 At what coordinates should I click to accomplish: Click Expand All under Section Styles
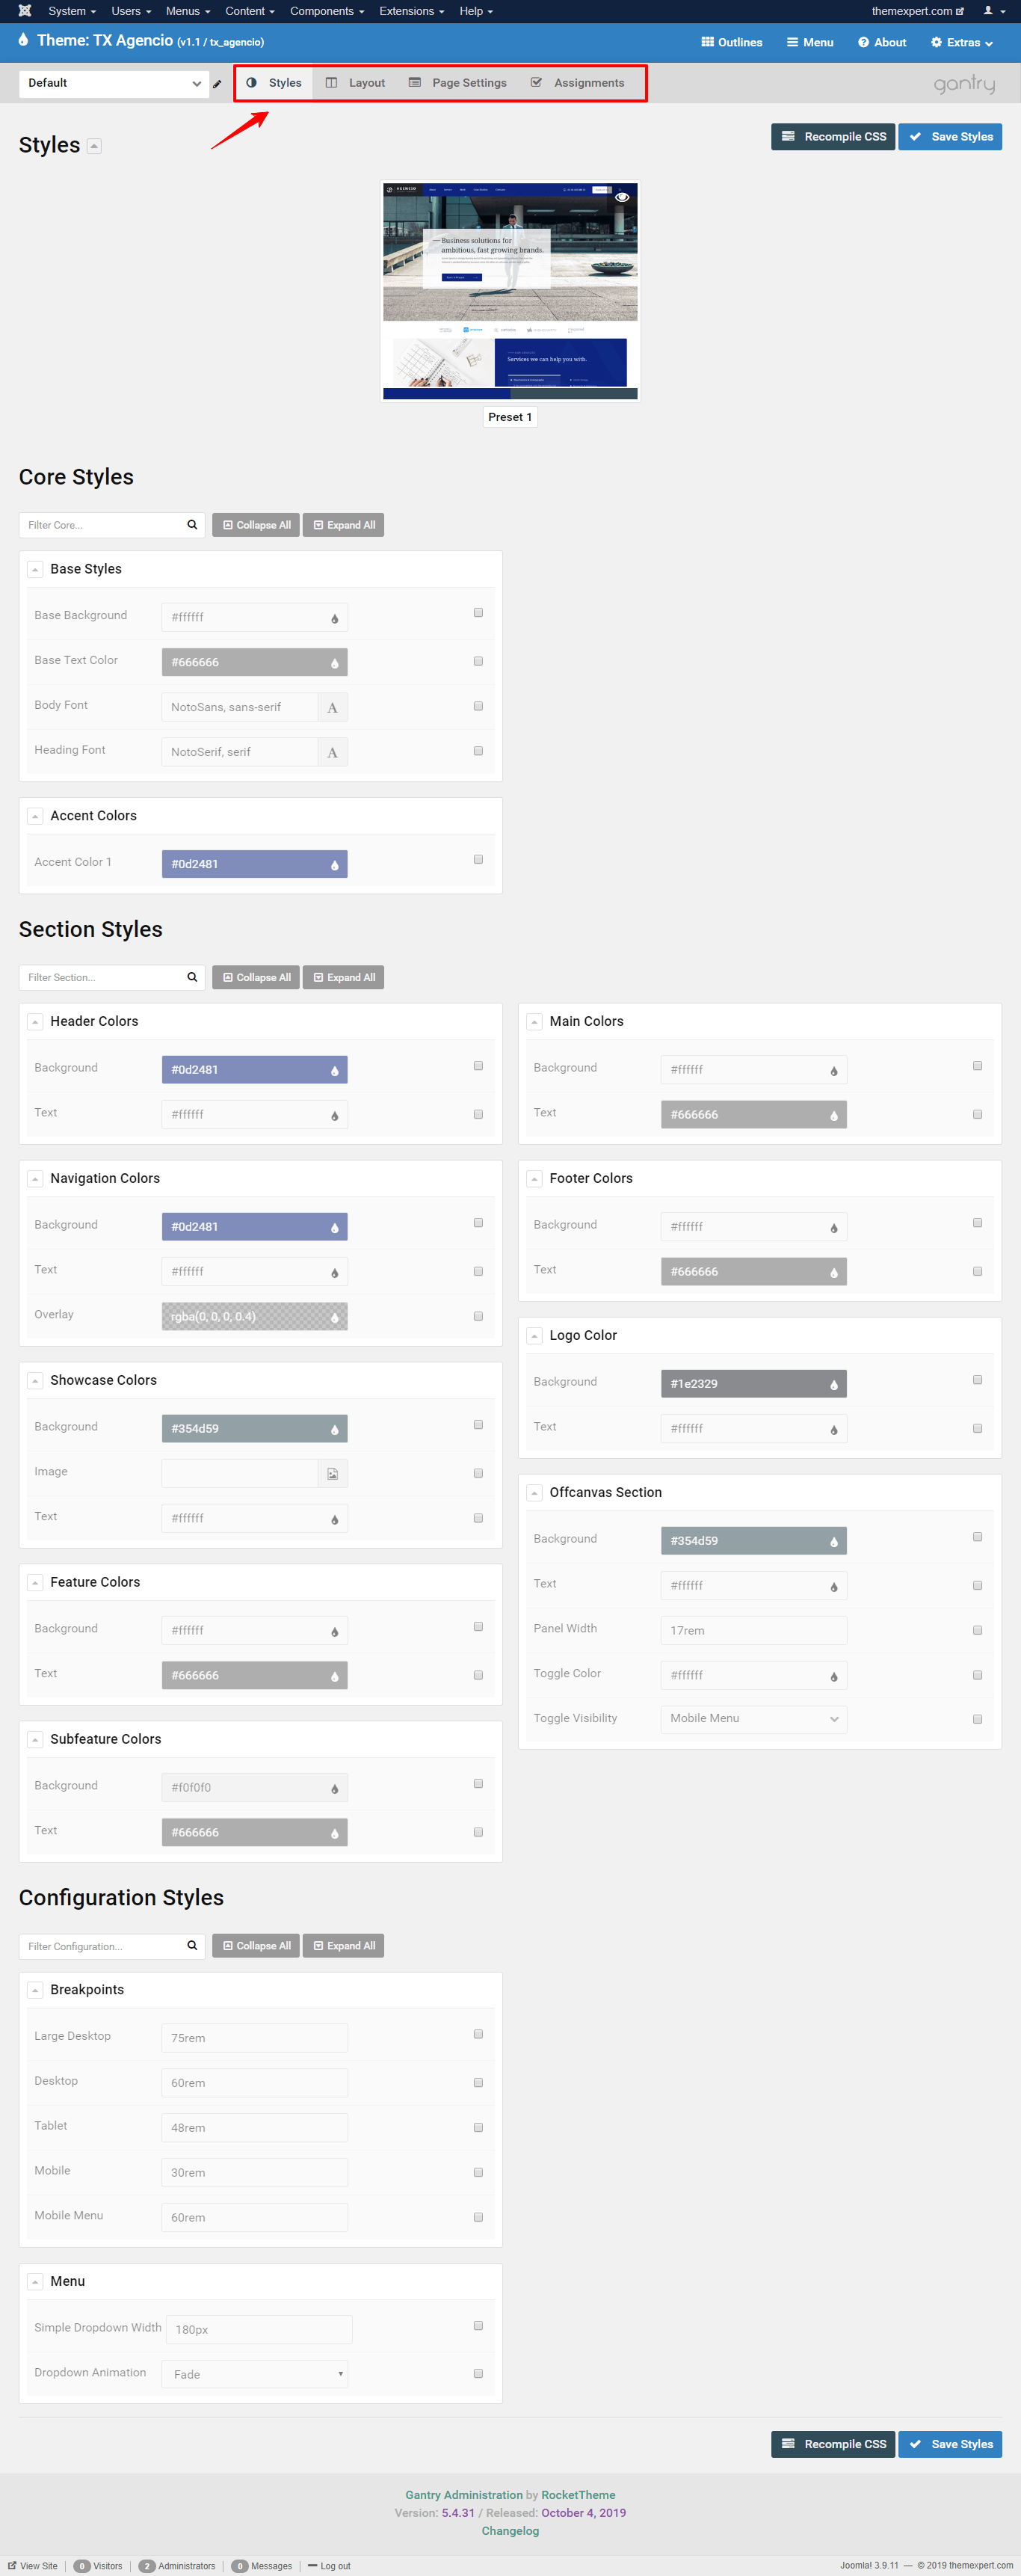344,977
